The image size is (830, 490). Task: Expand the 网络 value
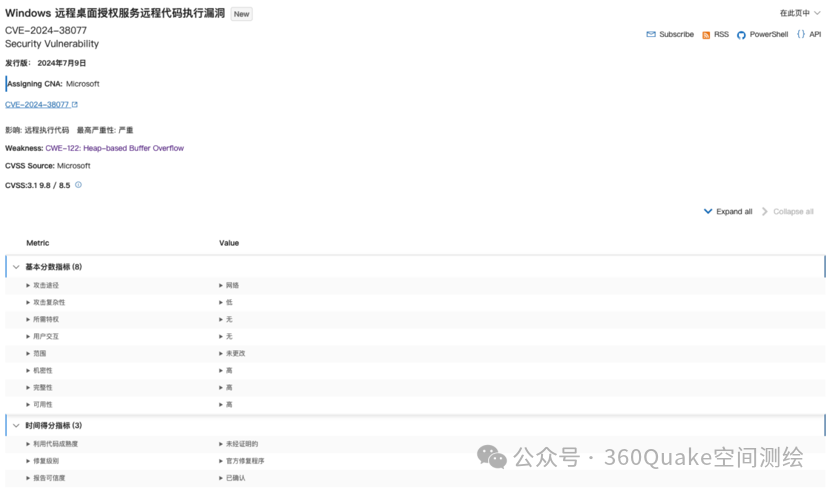coord(229,285)
